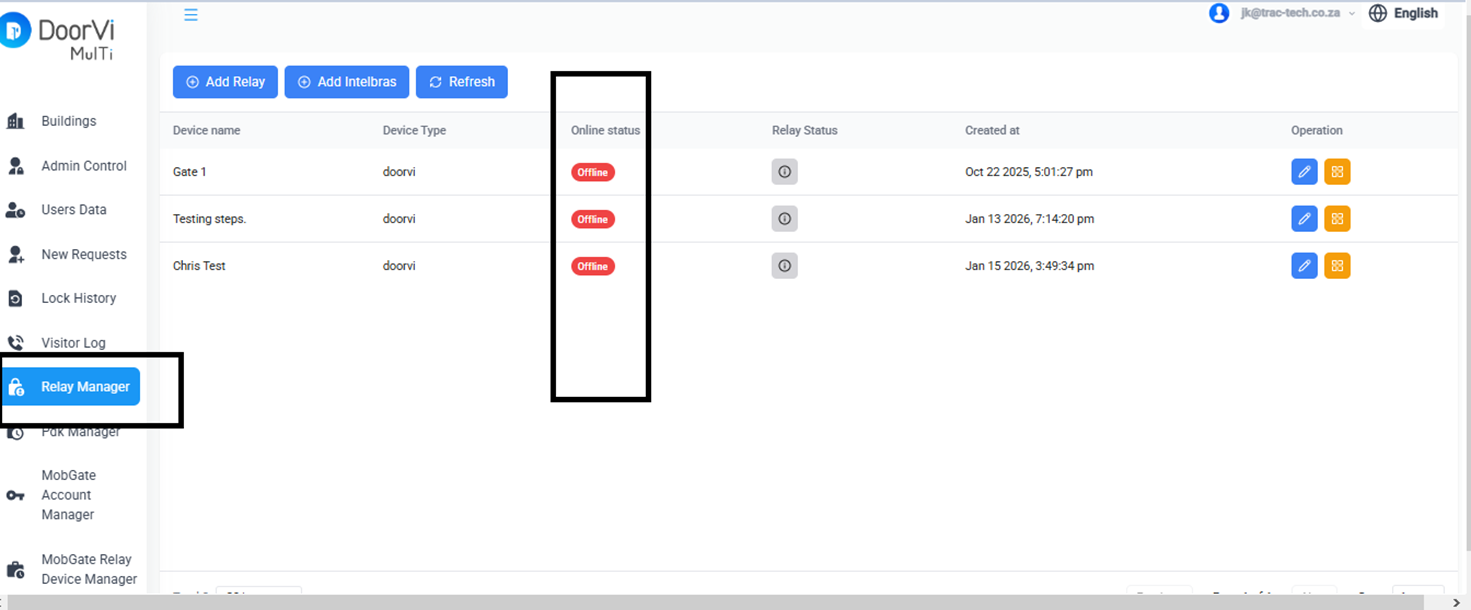Click the globe language icon

click(1377, 13)
